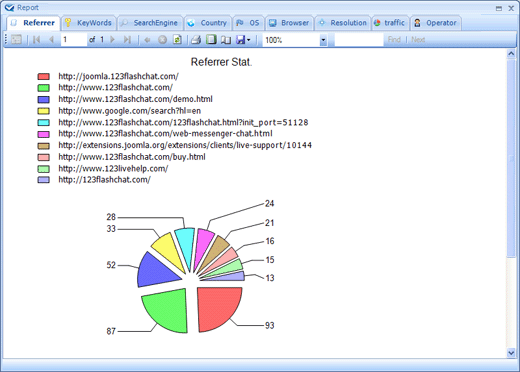This screenshot has width=520, height=372.
Task: Click the scroll up arrow of the report
Action: 511,54
